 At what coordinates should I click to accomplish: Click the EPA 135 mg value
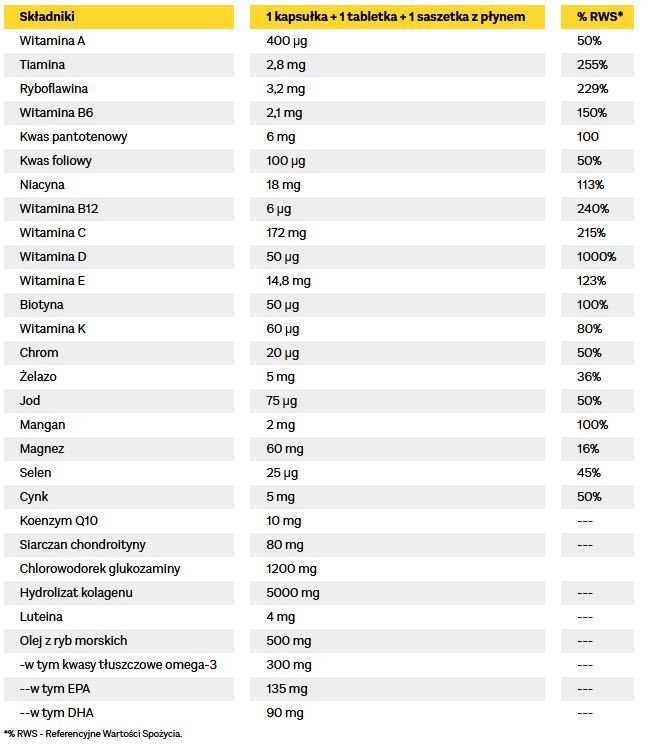[287, 689]
